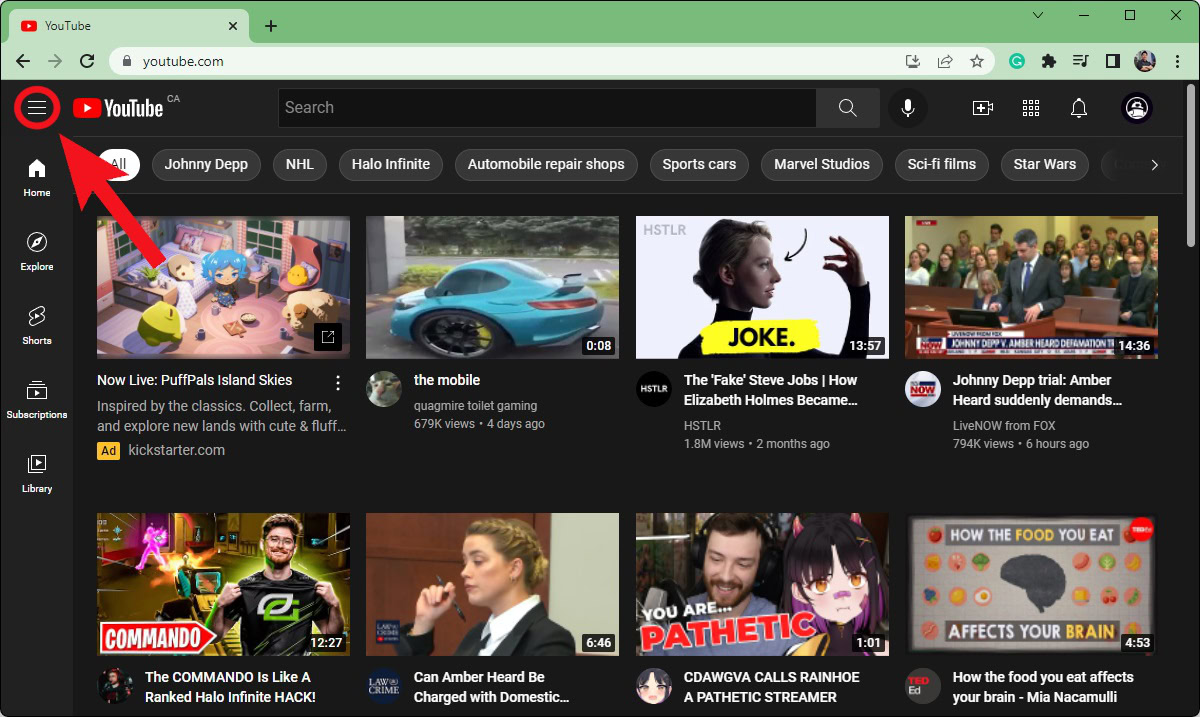Open Library in the sidebar

[x=37, y=473]
